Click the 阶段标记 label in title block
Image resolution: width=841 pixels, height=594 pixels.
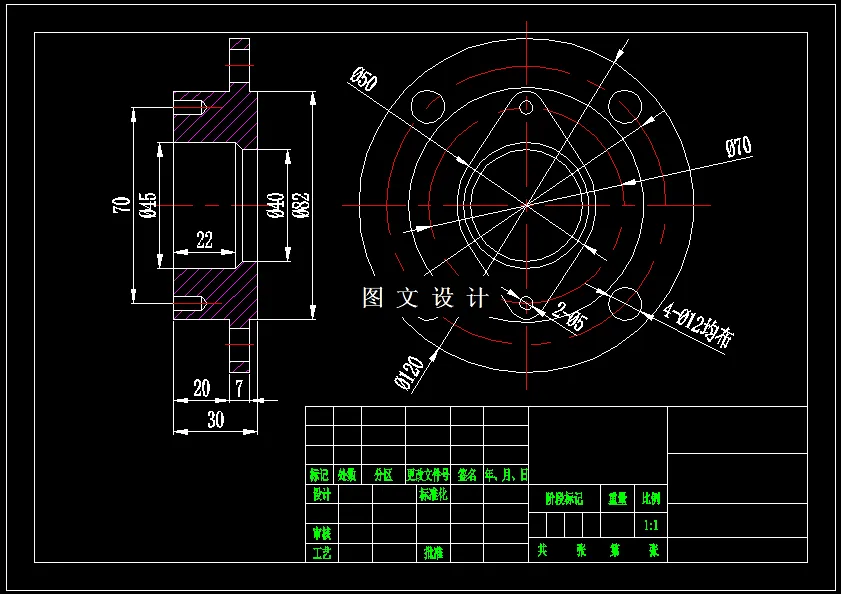click(564, 499)
